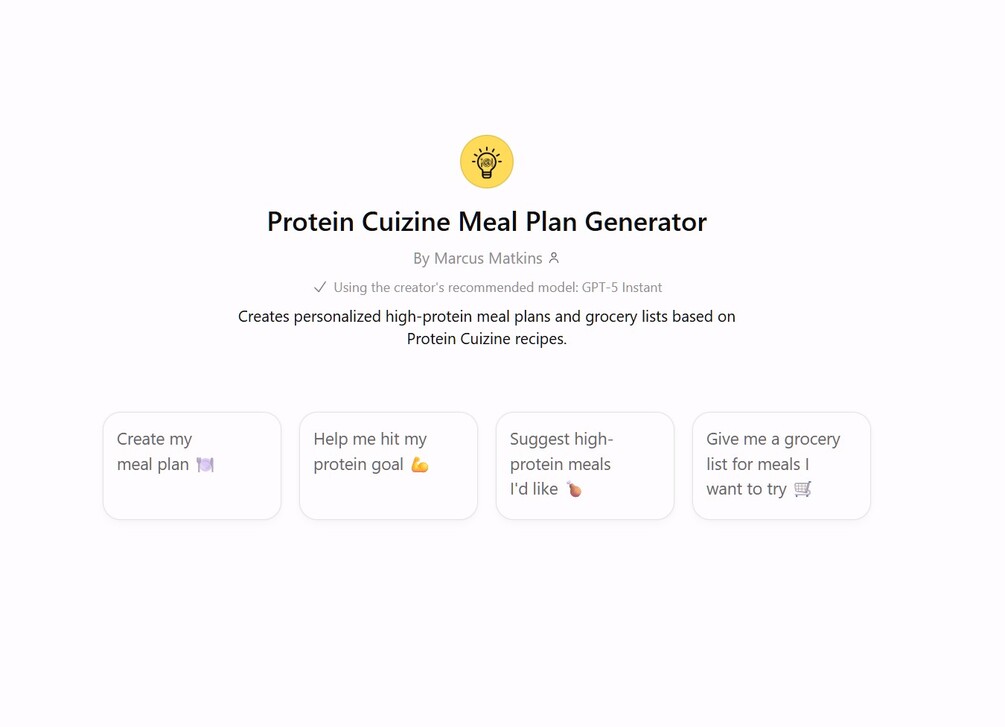1005x727 pixels.
Task: Click the chicken drumstick emoji icon
Action: coord(574,489)
